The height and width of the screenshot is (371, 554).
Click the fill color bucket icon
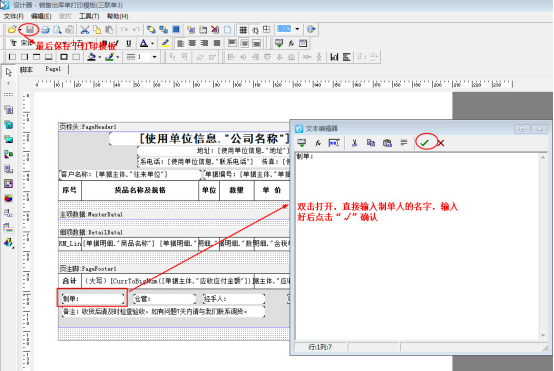tap(92, 57)
